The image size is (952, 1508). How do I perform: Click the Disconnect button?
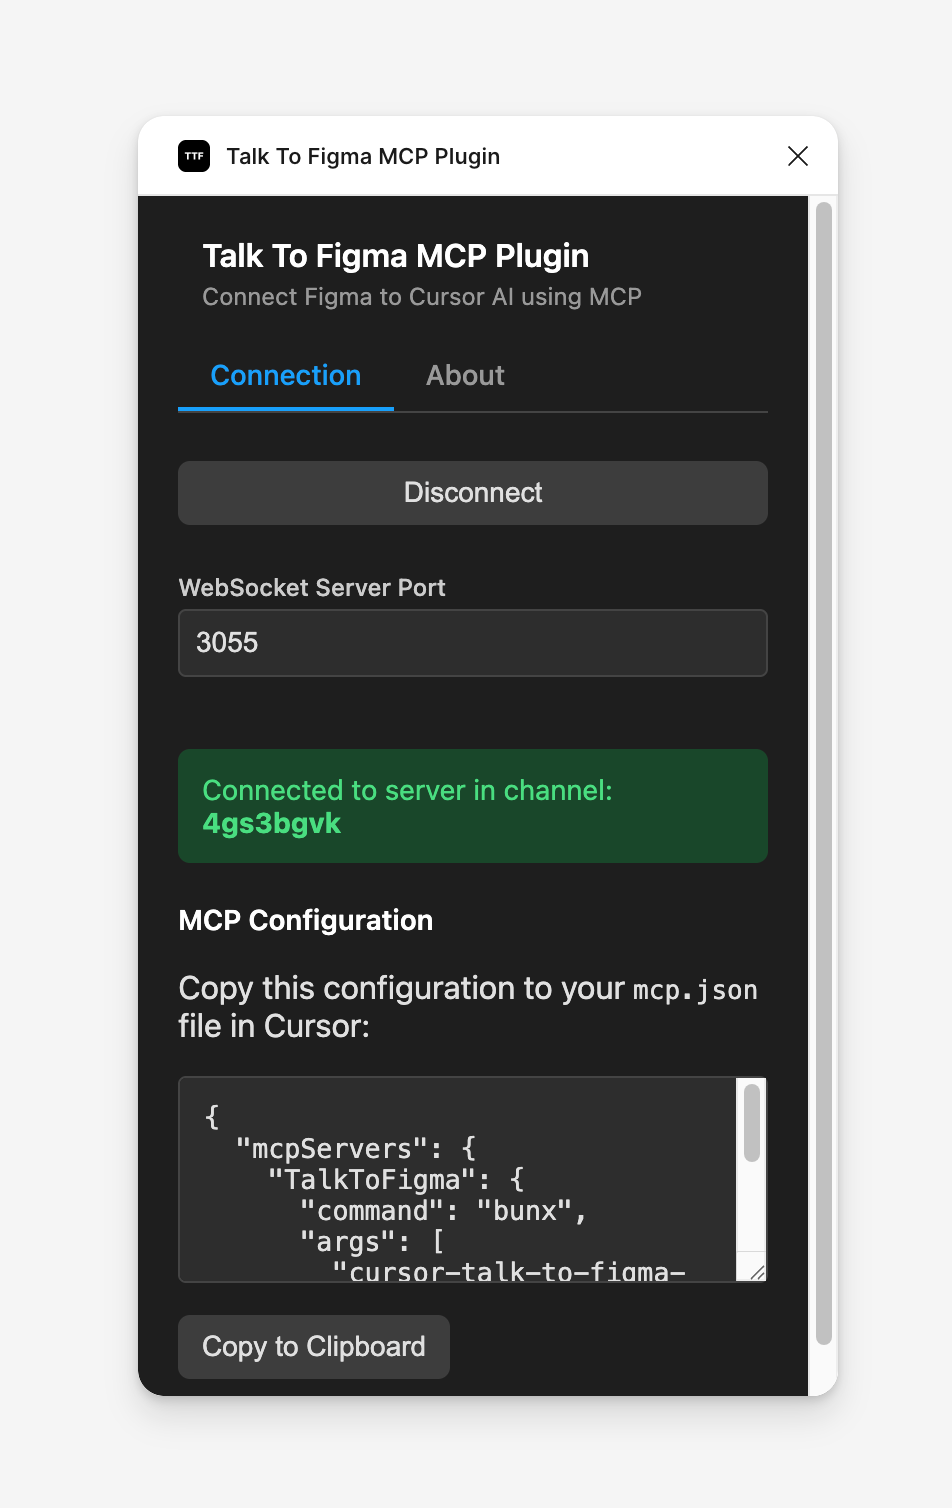[473, 493]
